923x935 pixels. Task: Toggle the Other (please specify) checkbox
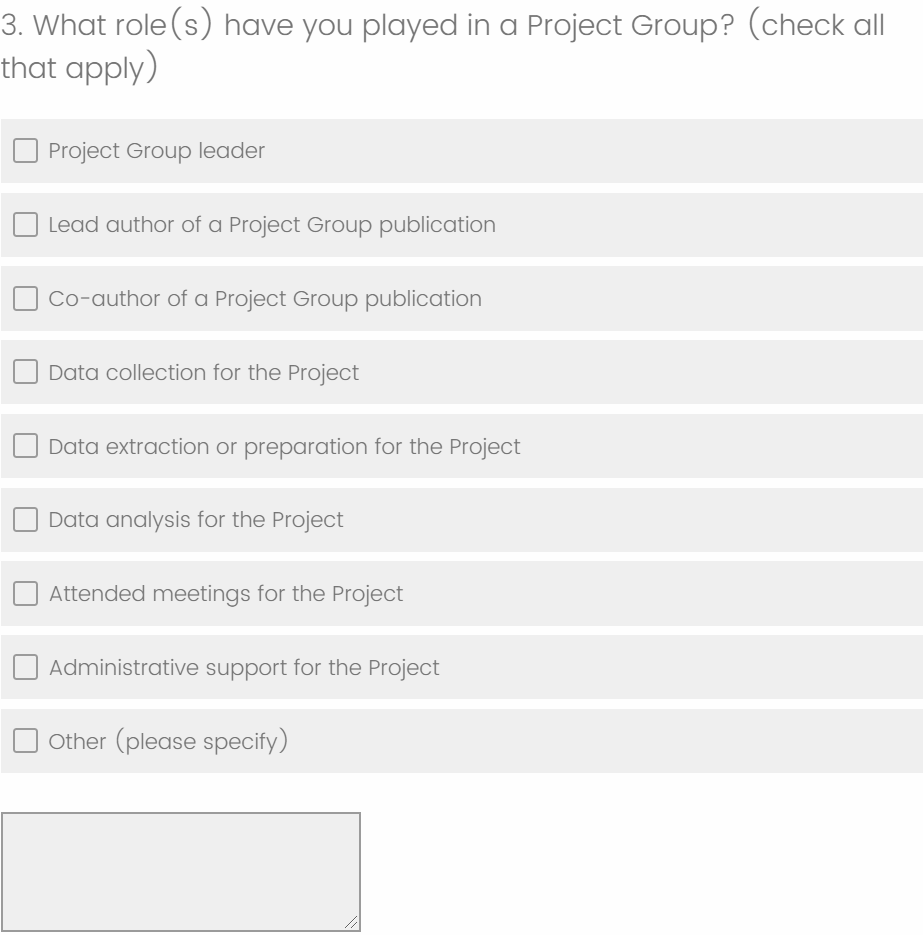[25, 742]
